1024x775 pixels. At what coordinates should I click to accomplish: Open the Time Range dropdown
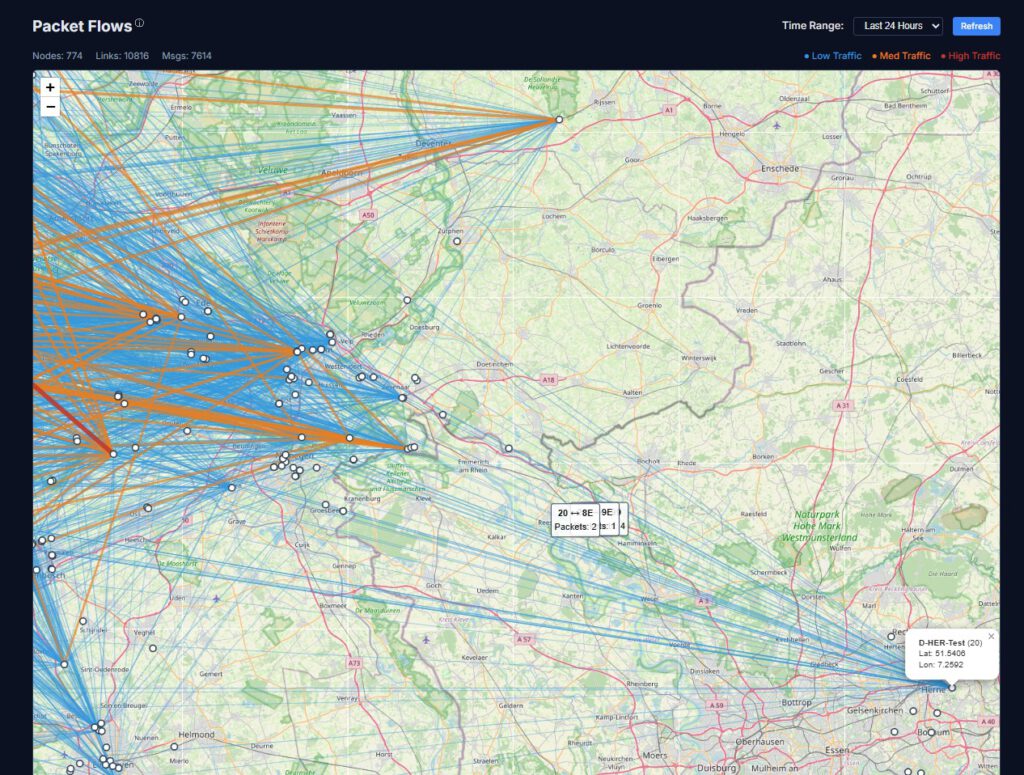pos(897,26)
